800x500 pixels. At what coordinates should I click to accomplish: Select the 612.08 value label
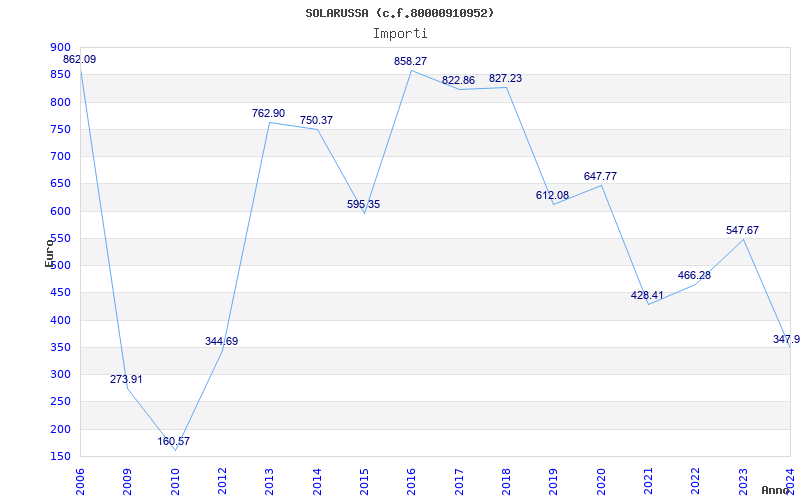coord(552,195)
